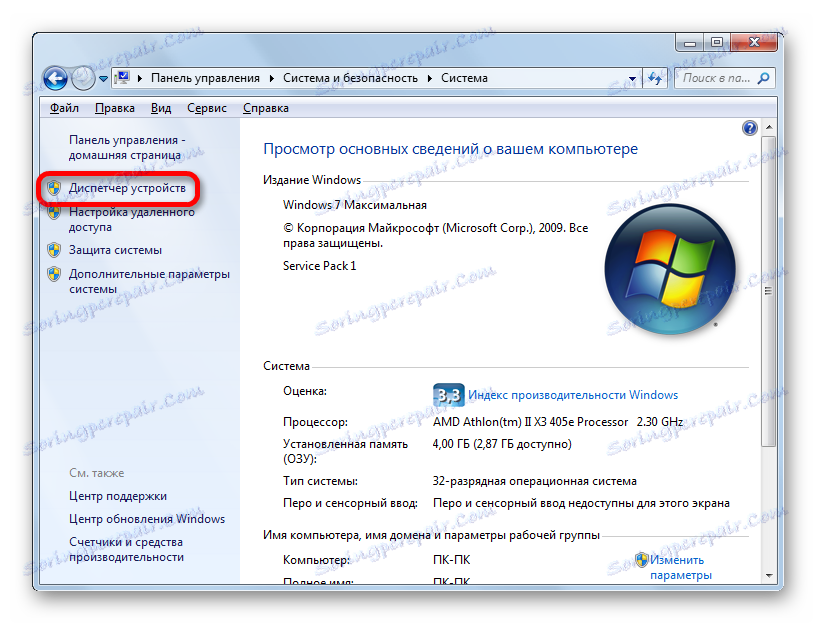Click the magnifier search icon

764,79
